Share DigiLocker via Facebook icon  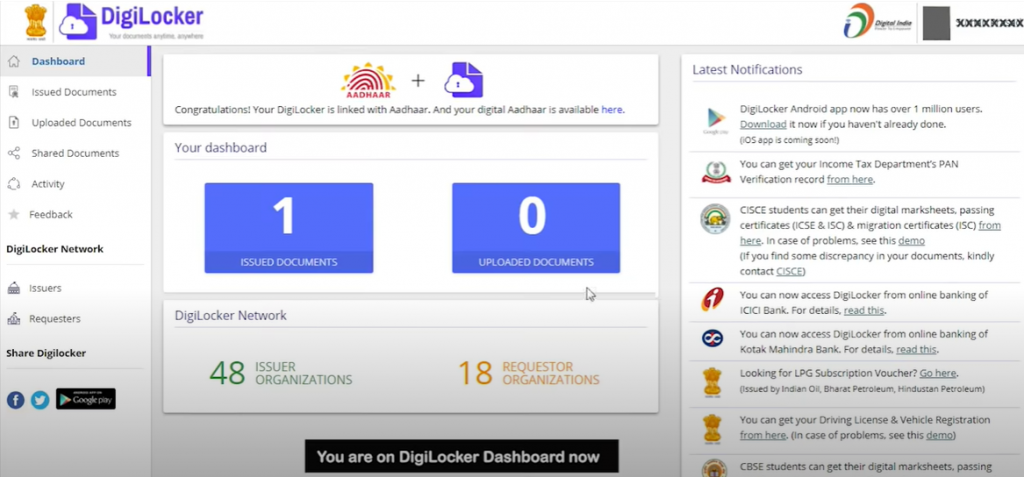coord(16,400)
